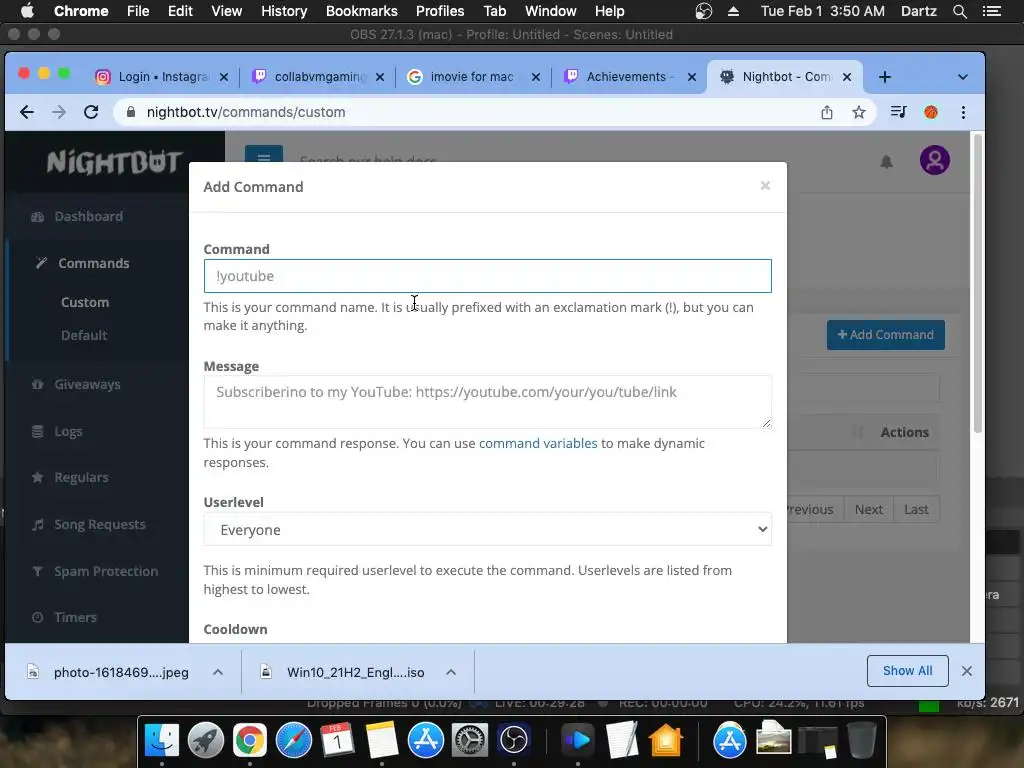Click the Command name input field
This screenshot has width=1024, height=768.
click(x=487, y=276)
